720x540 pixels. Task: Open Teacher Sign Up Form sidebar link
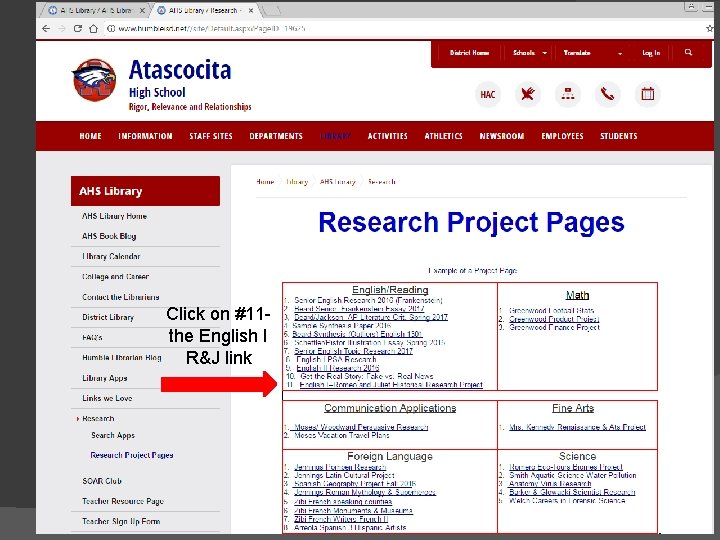coord(121,521)
